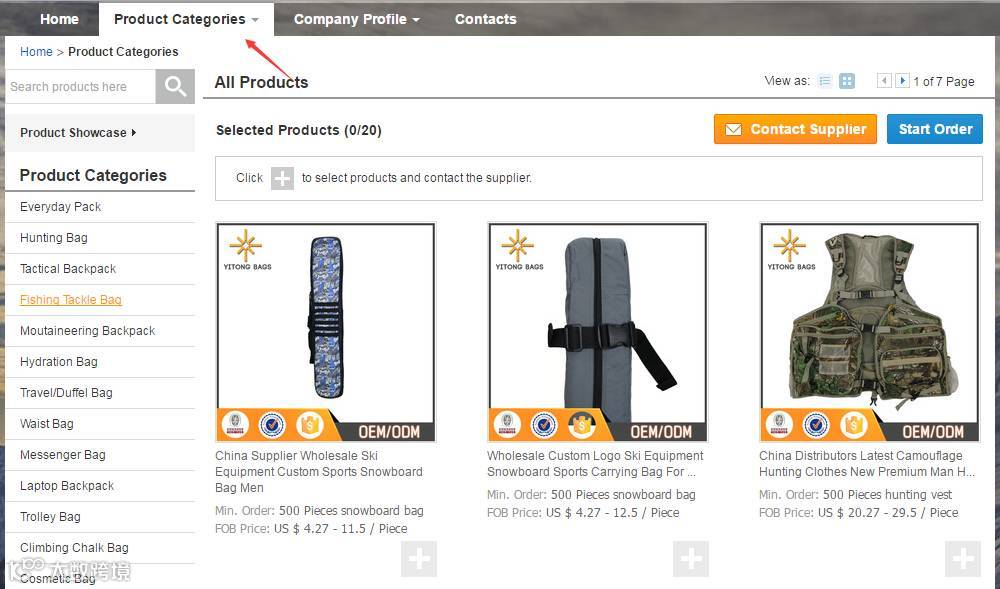1000x589 pixels.
Task: Expand Product Categories dropdown in navbar
Action: [x=186, y=19]
